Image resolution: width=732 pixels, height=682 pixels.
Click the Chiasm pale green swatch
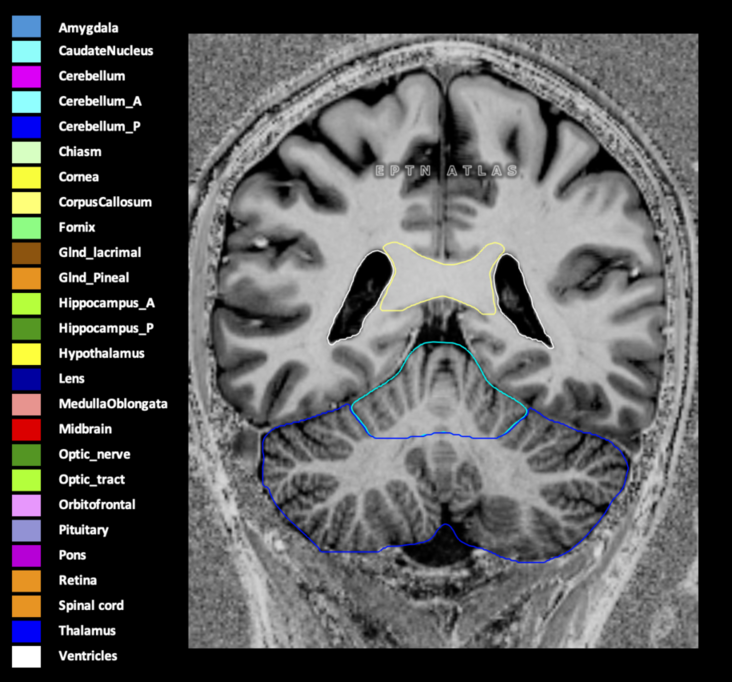pos(26,153)
